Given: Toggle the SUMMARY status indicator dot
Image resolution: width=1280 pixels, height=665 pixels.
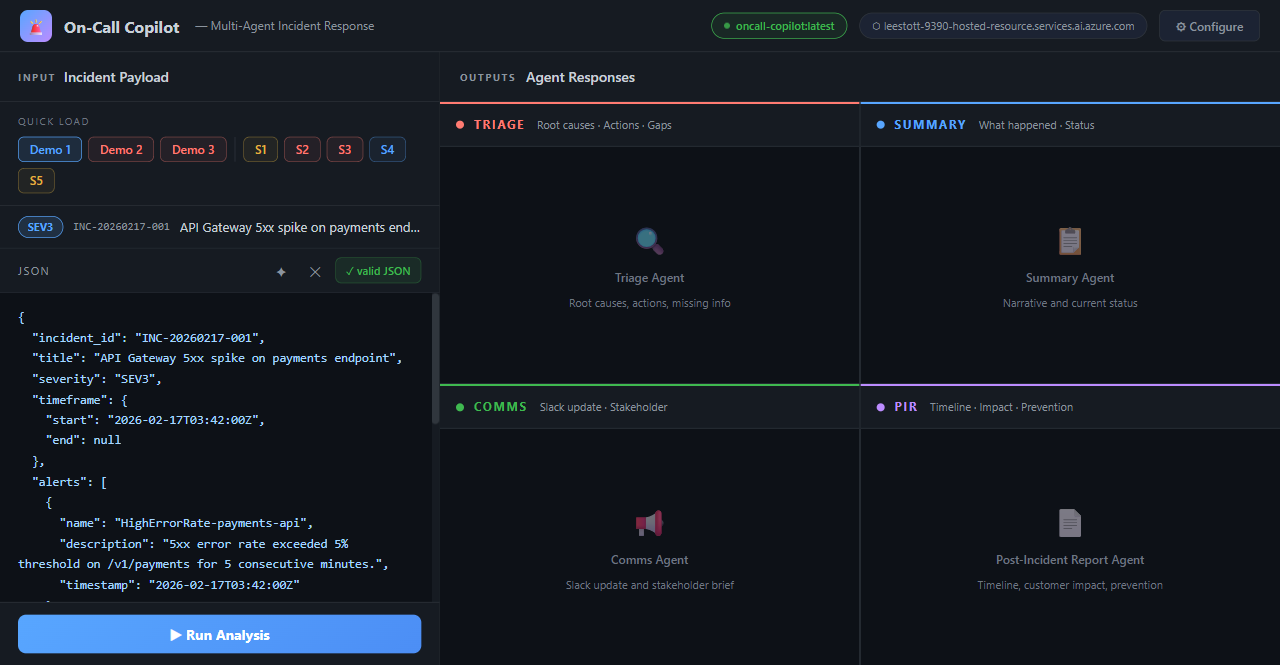Looking at the screenshot, I should (x=879, y=125).
